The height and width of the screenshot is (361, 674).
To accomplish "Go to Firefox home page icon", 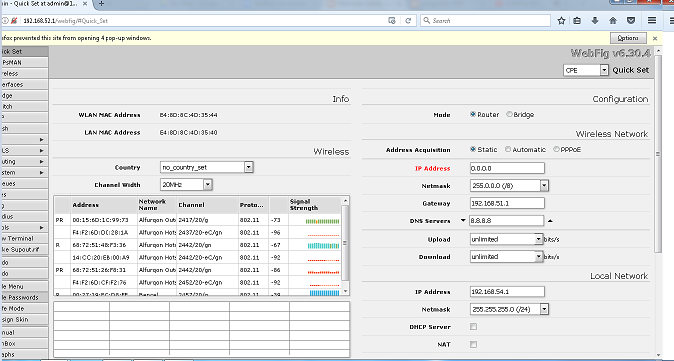I will (613, 21).
